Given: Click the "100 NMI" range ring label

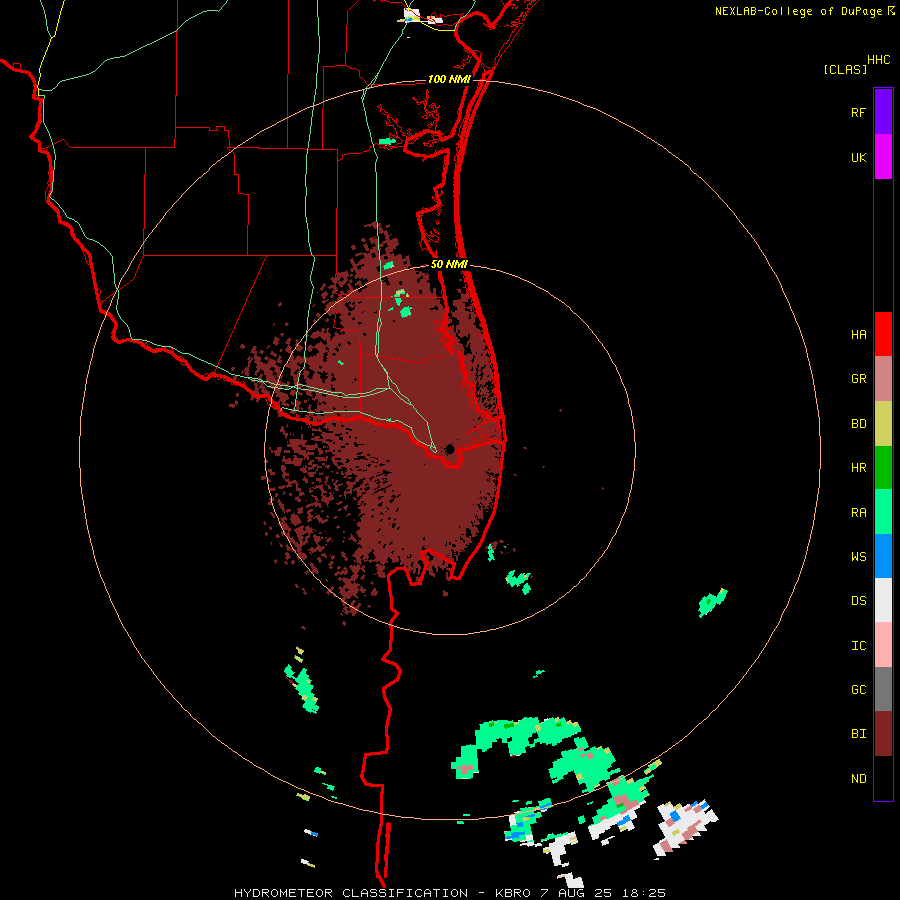Looking at the screenshot, I should coord(448,79).
